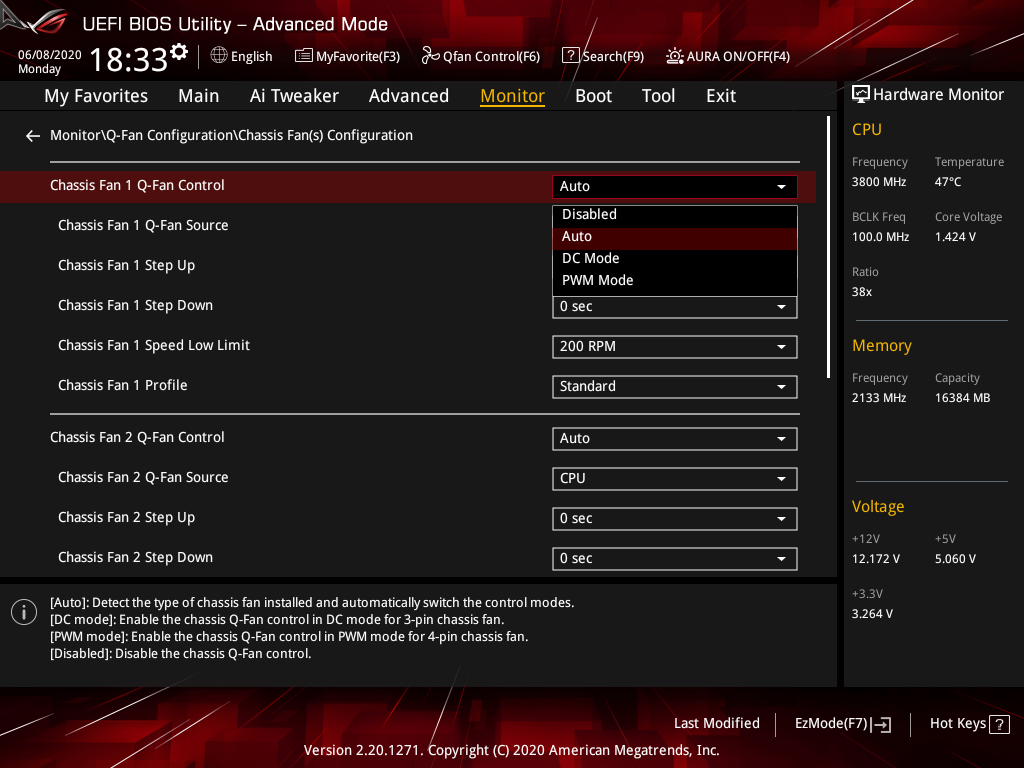Click the globe language icon
This screenshot has width=1024, height=768.
pos(219,56)
